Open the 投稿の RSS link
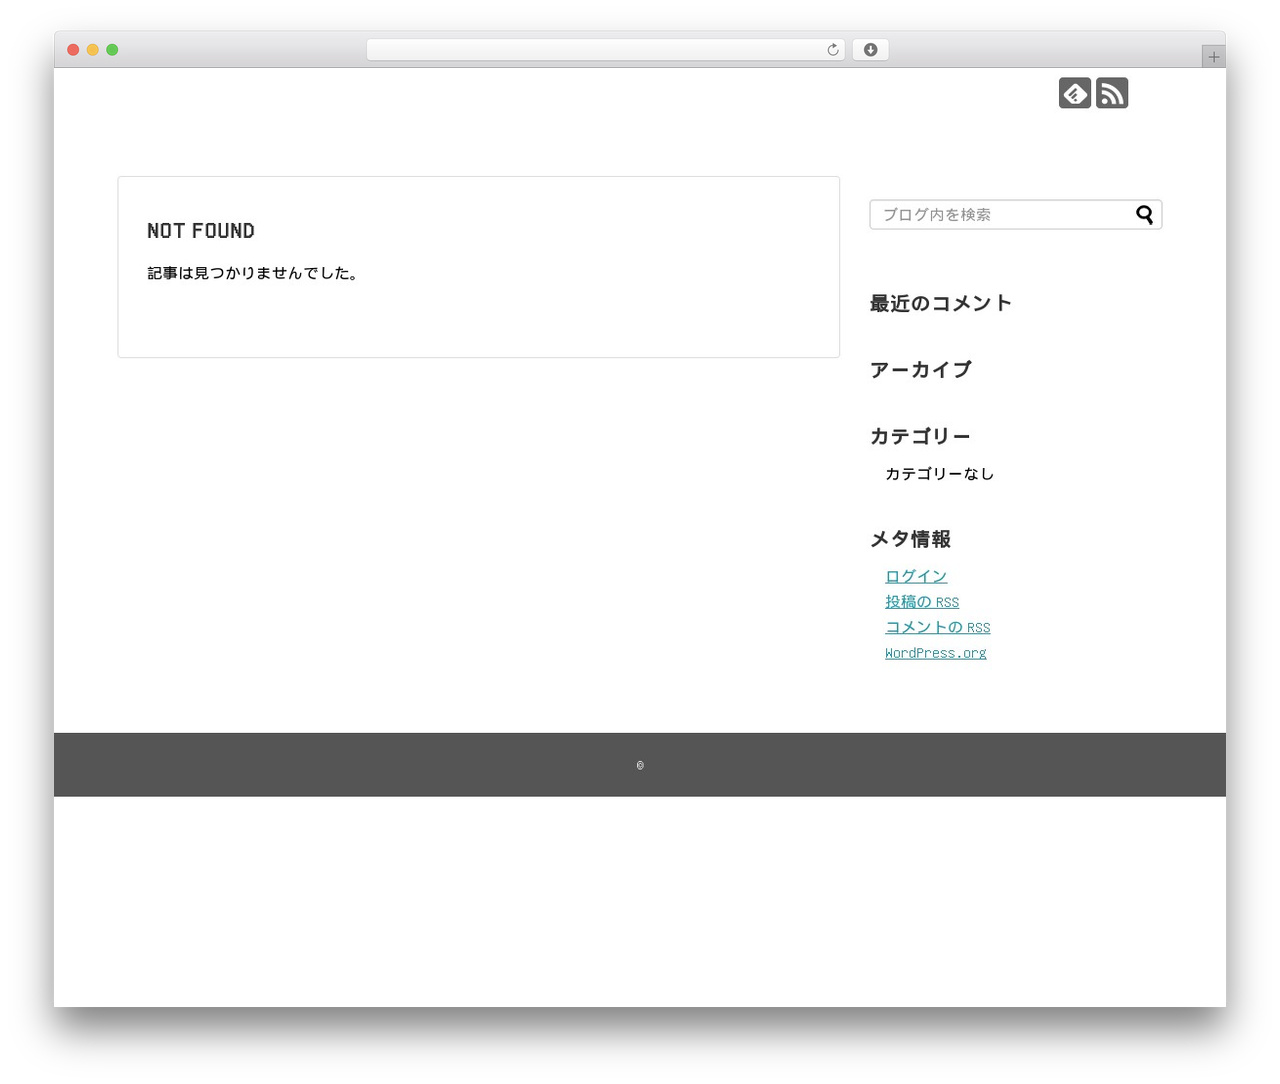 [922, 602]
